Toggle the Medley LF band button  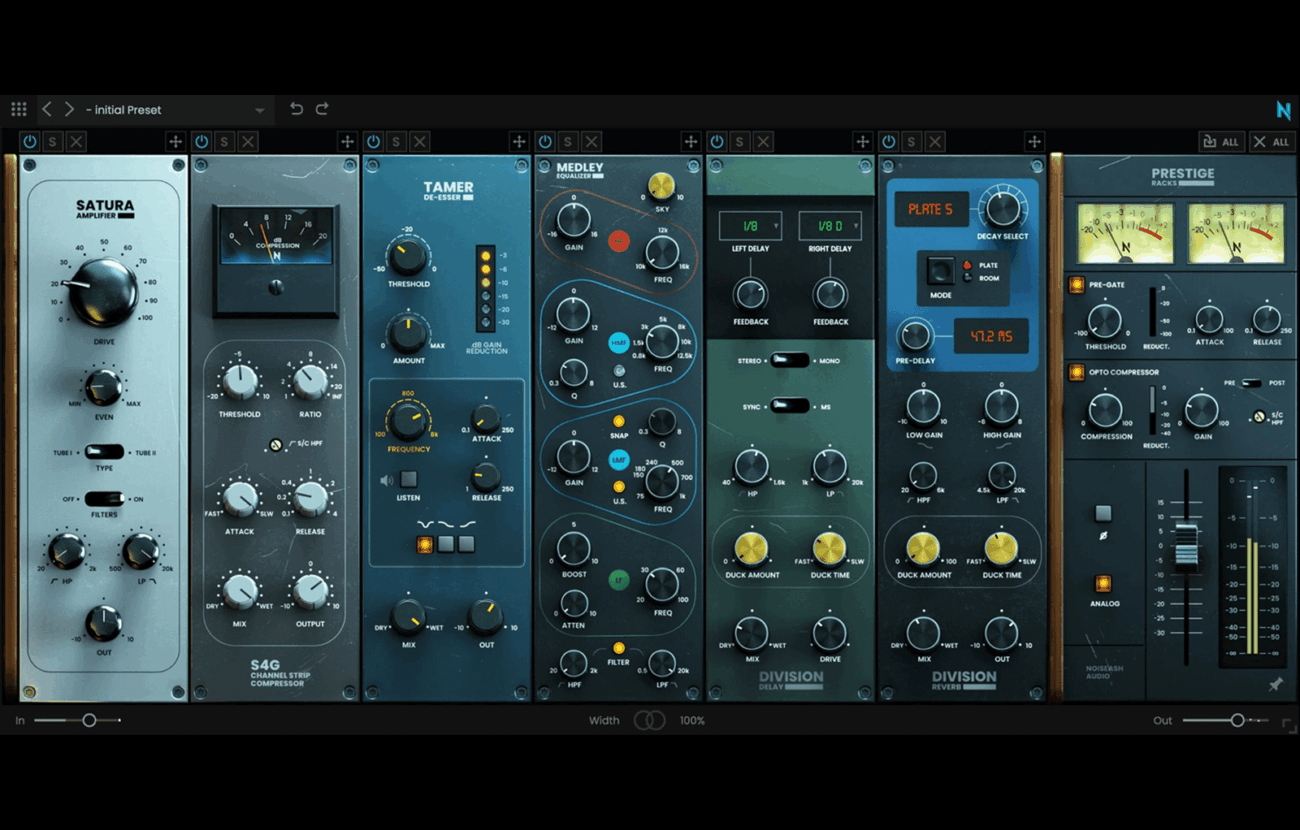(x=619, y=579)
